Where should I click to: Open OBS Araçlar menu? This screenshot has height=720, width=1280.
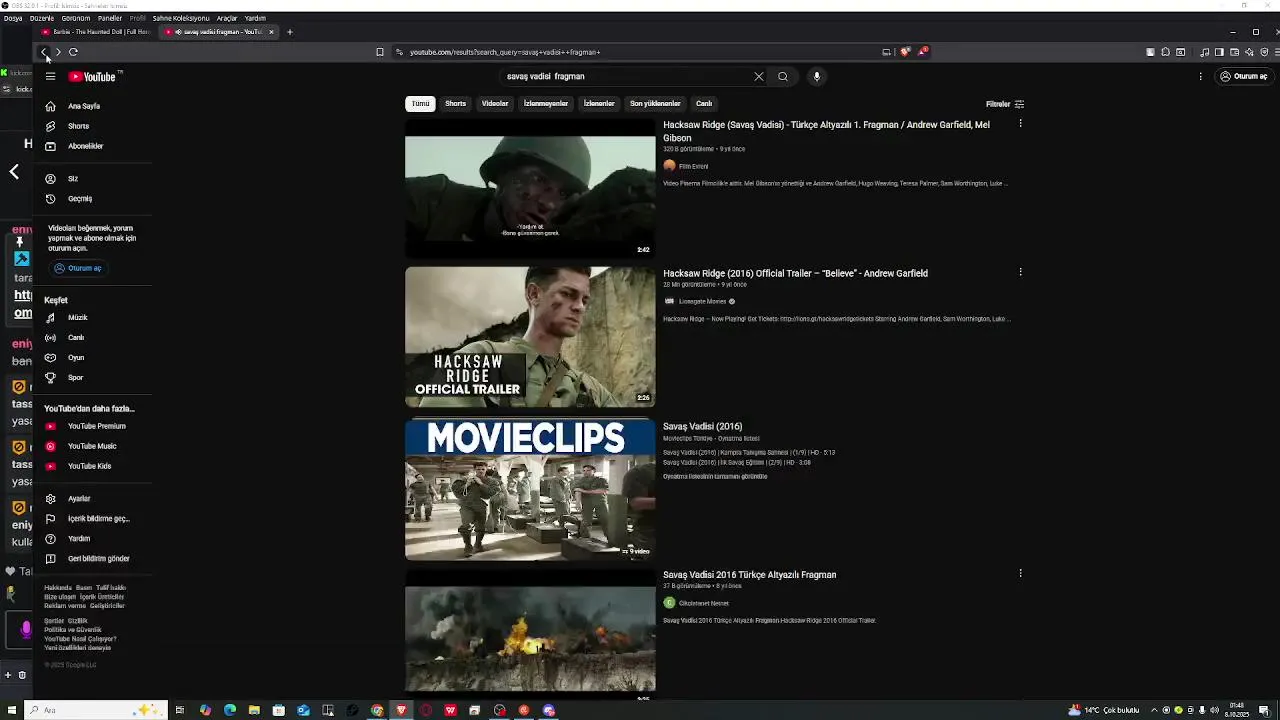227,18
